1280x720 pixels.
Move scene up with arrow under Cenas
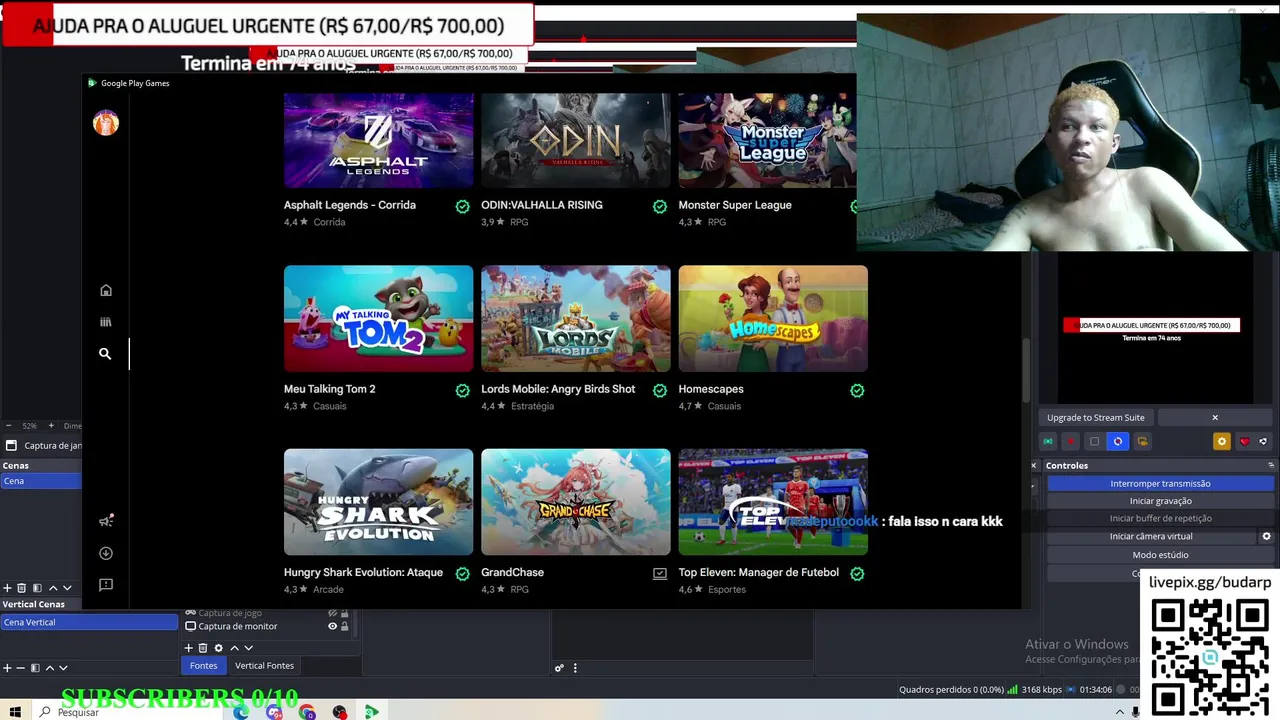point(52,588)
